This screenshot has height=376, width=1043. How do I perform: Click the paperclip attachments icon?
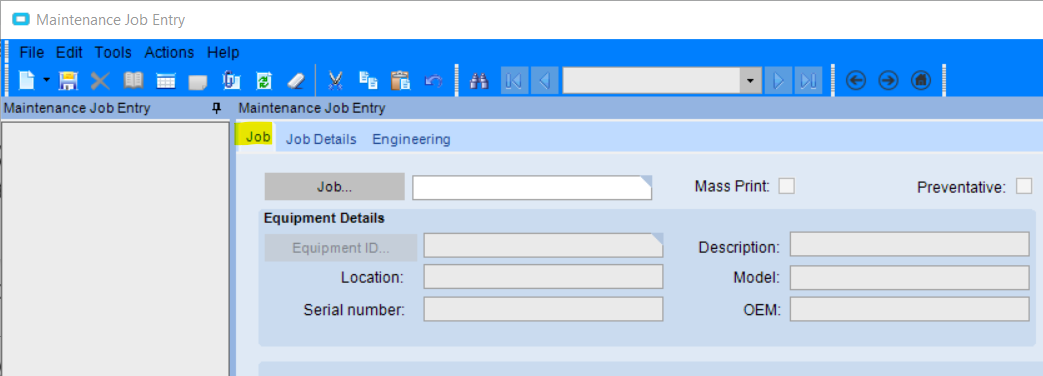coord(231,81)
